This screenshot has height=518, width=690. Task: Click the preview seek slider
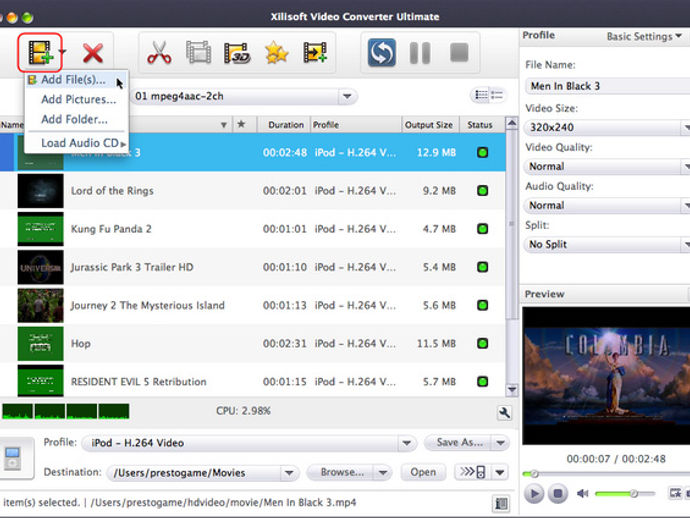point(606,474)
